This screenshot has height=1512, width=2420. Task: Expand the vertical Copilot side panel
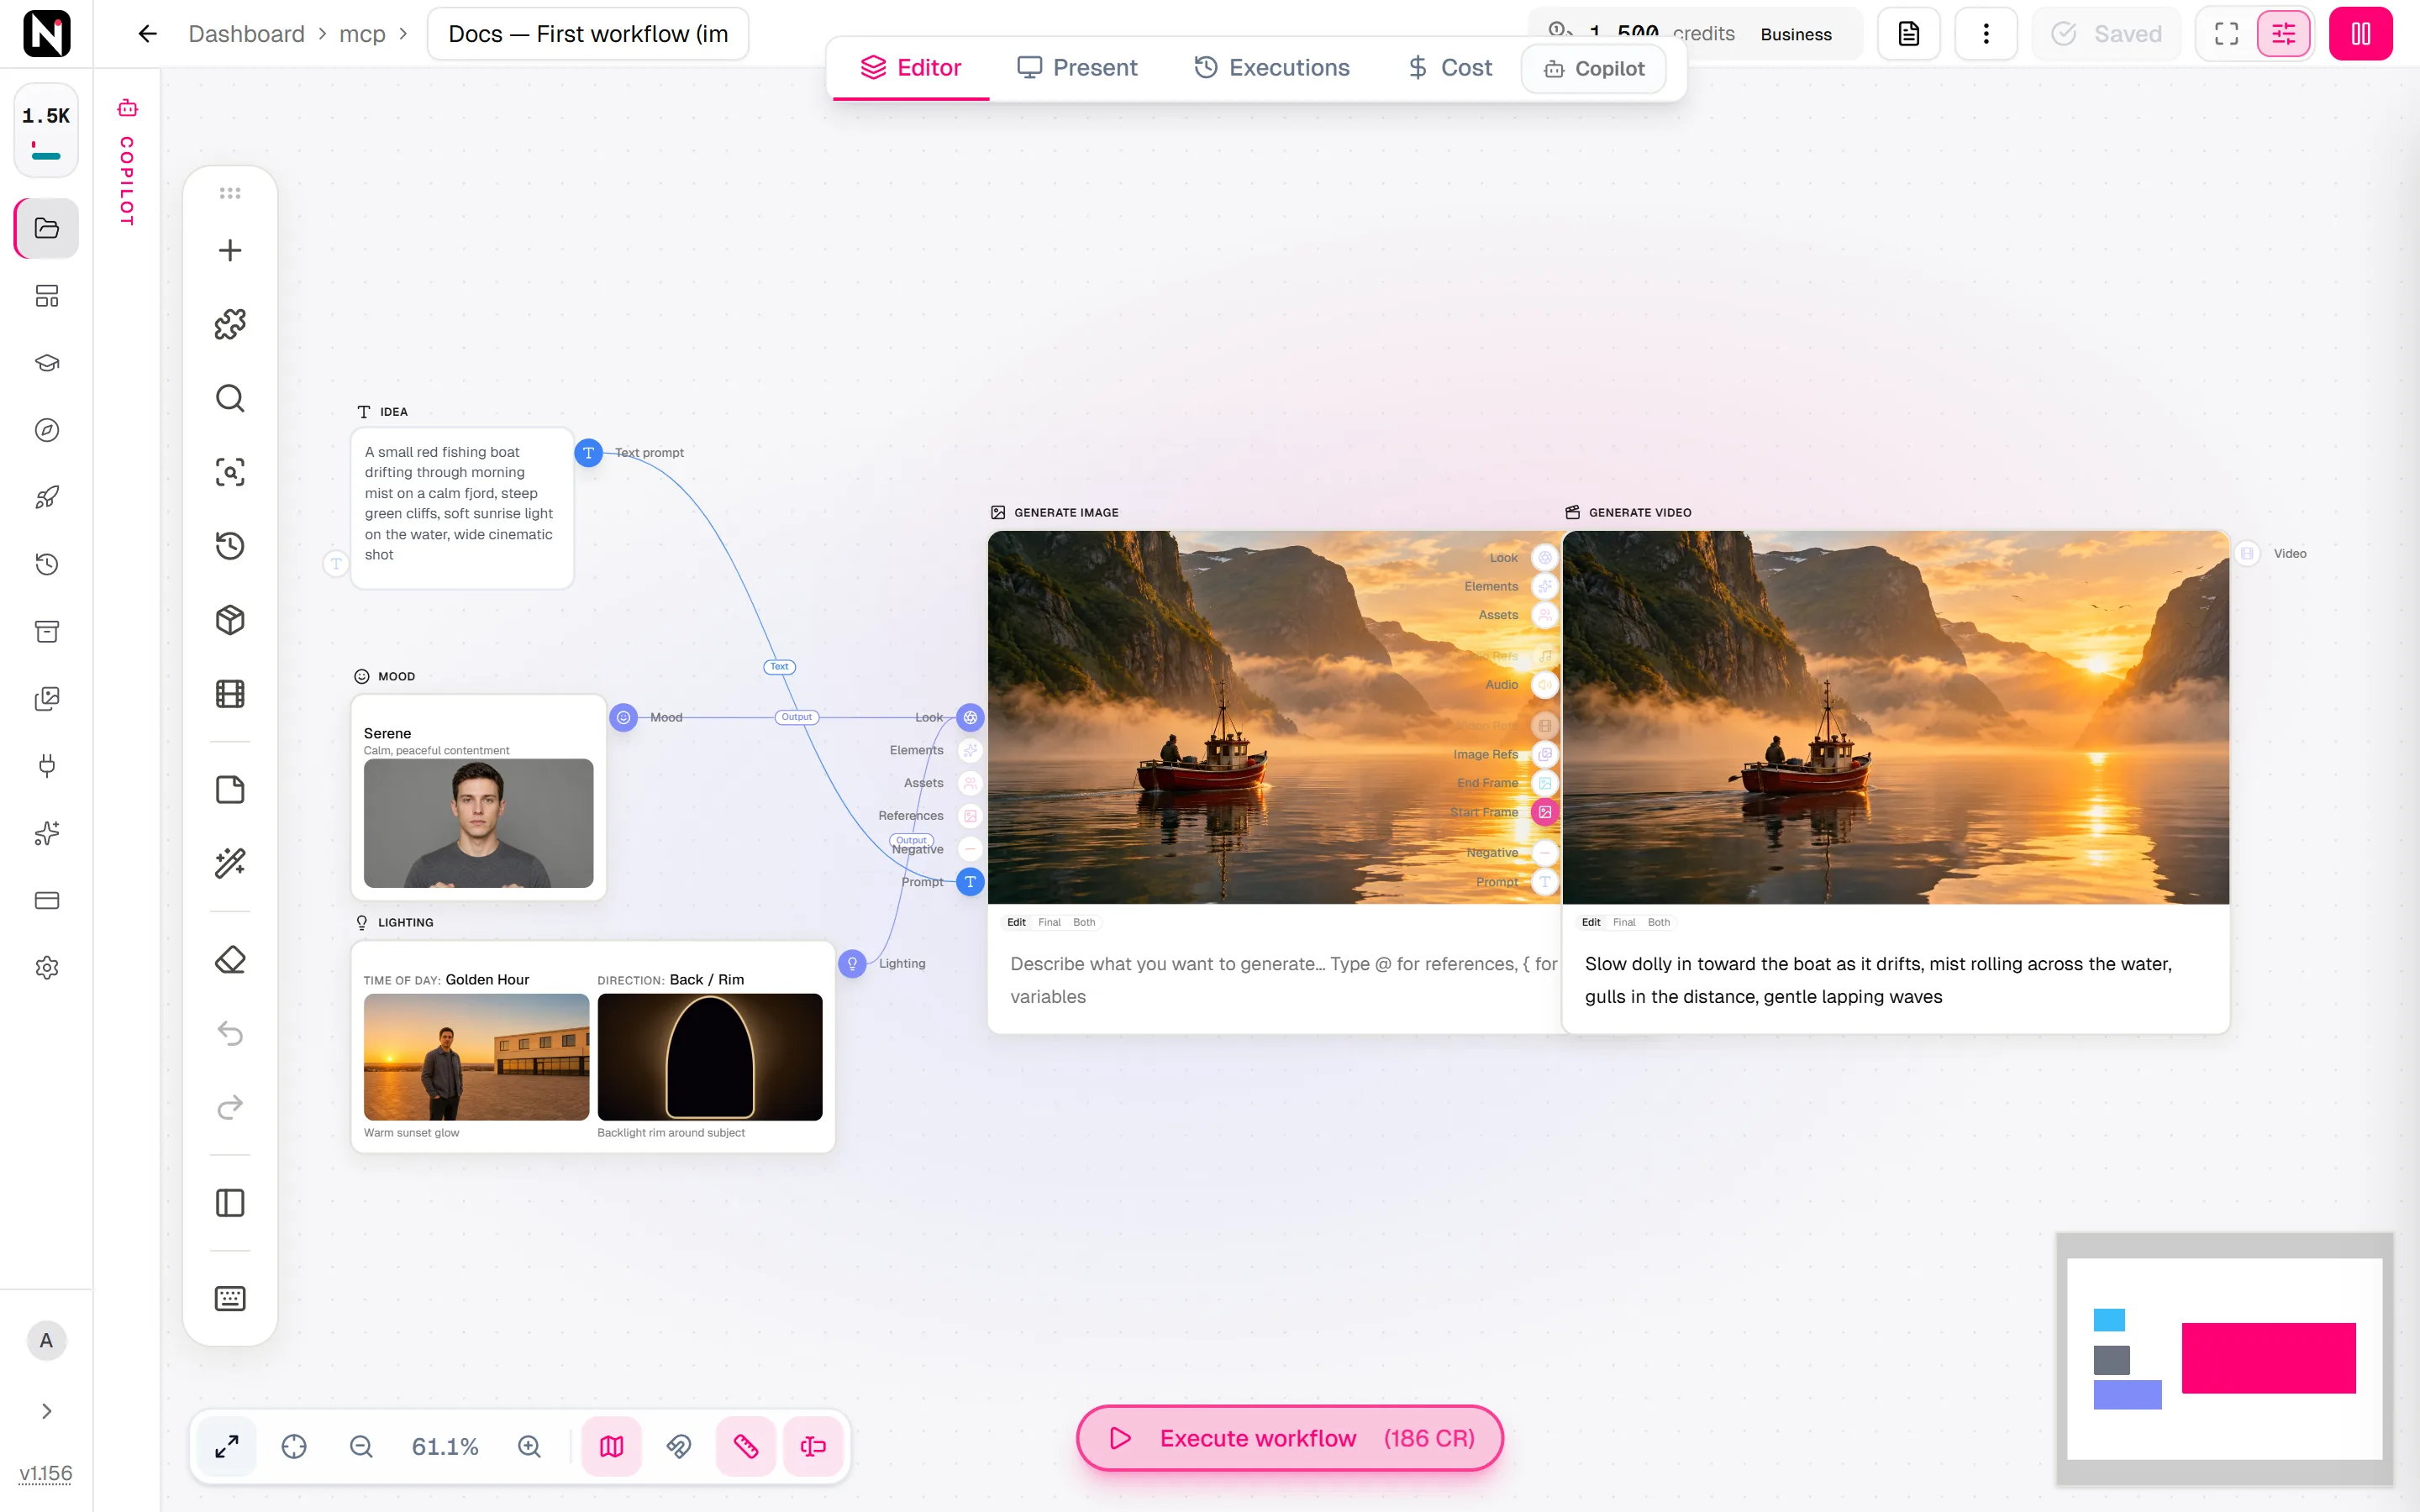(x=127, y=162)
